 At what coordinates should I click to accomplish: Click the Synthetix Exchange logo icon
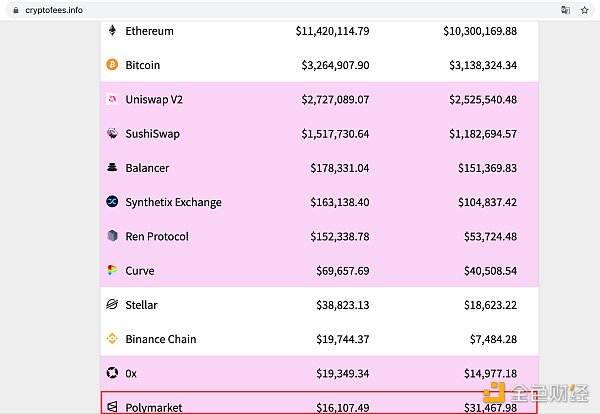(x=112, y=202)
